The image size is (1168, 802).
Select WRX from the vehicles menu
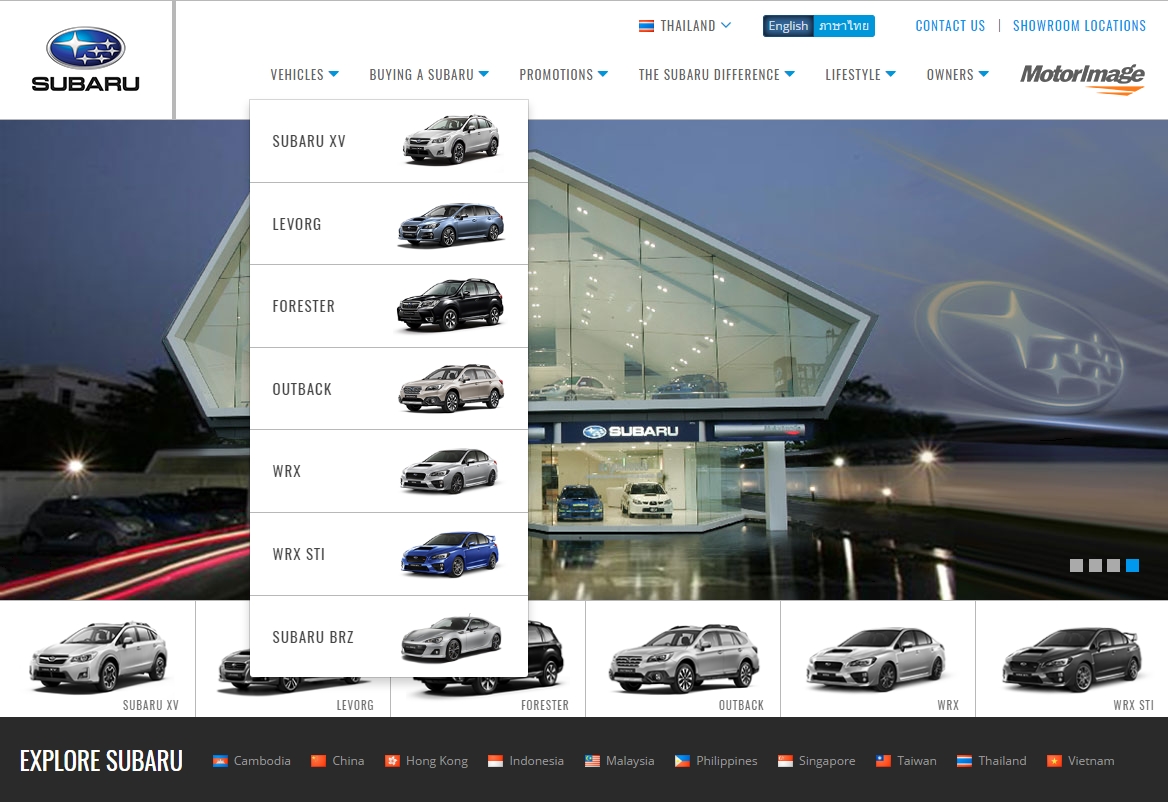[x=389, y=471]
